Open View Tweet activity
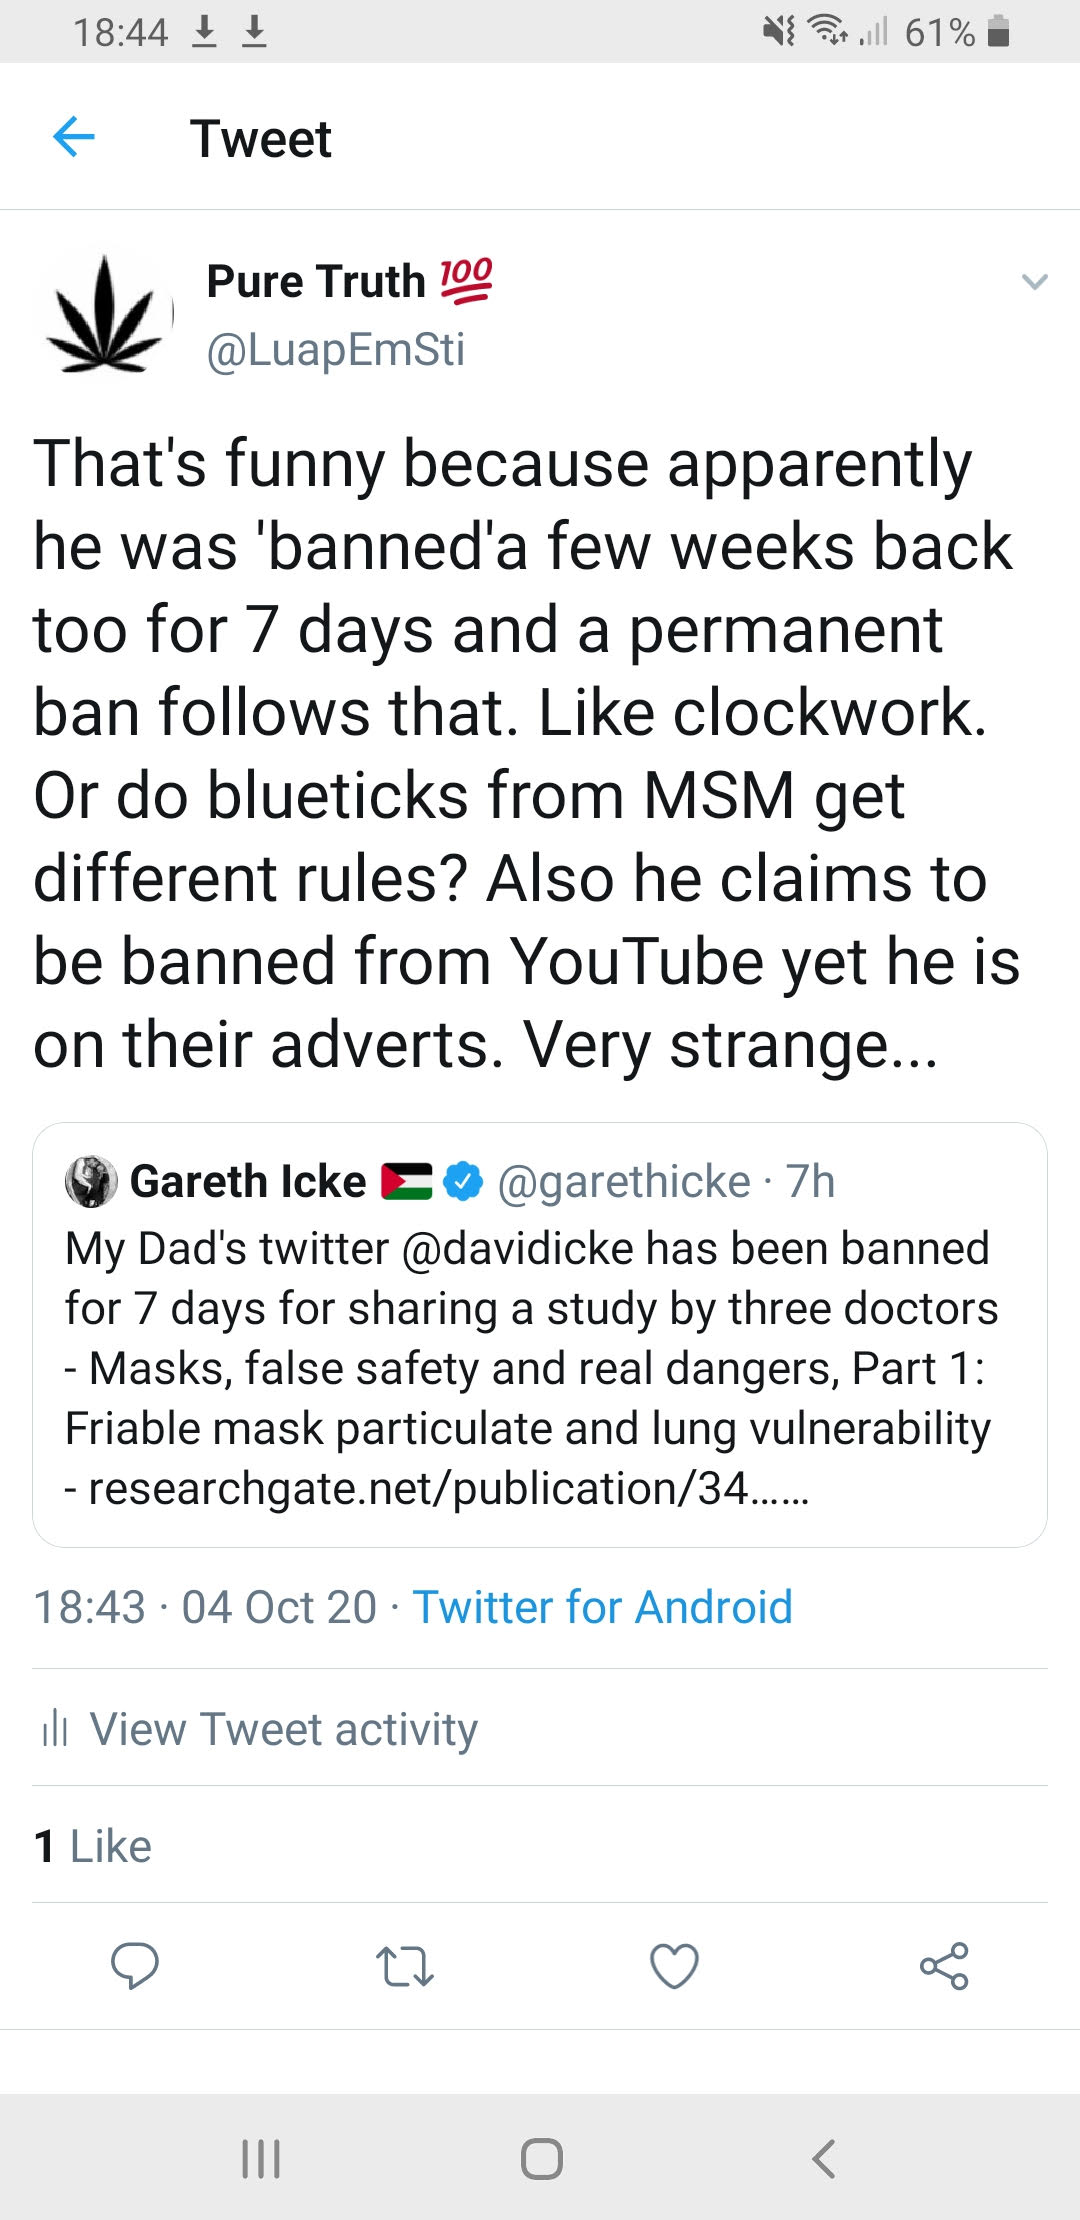Image resolution: width=1080 pixels, height=2220 pixels. coord(284,1728)
